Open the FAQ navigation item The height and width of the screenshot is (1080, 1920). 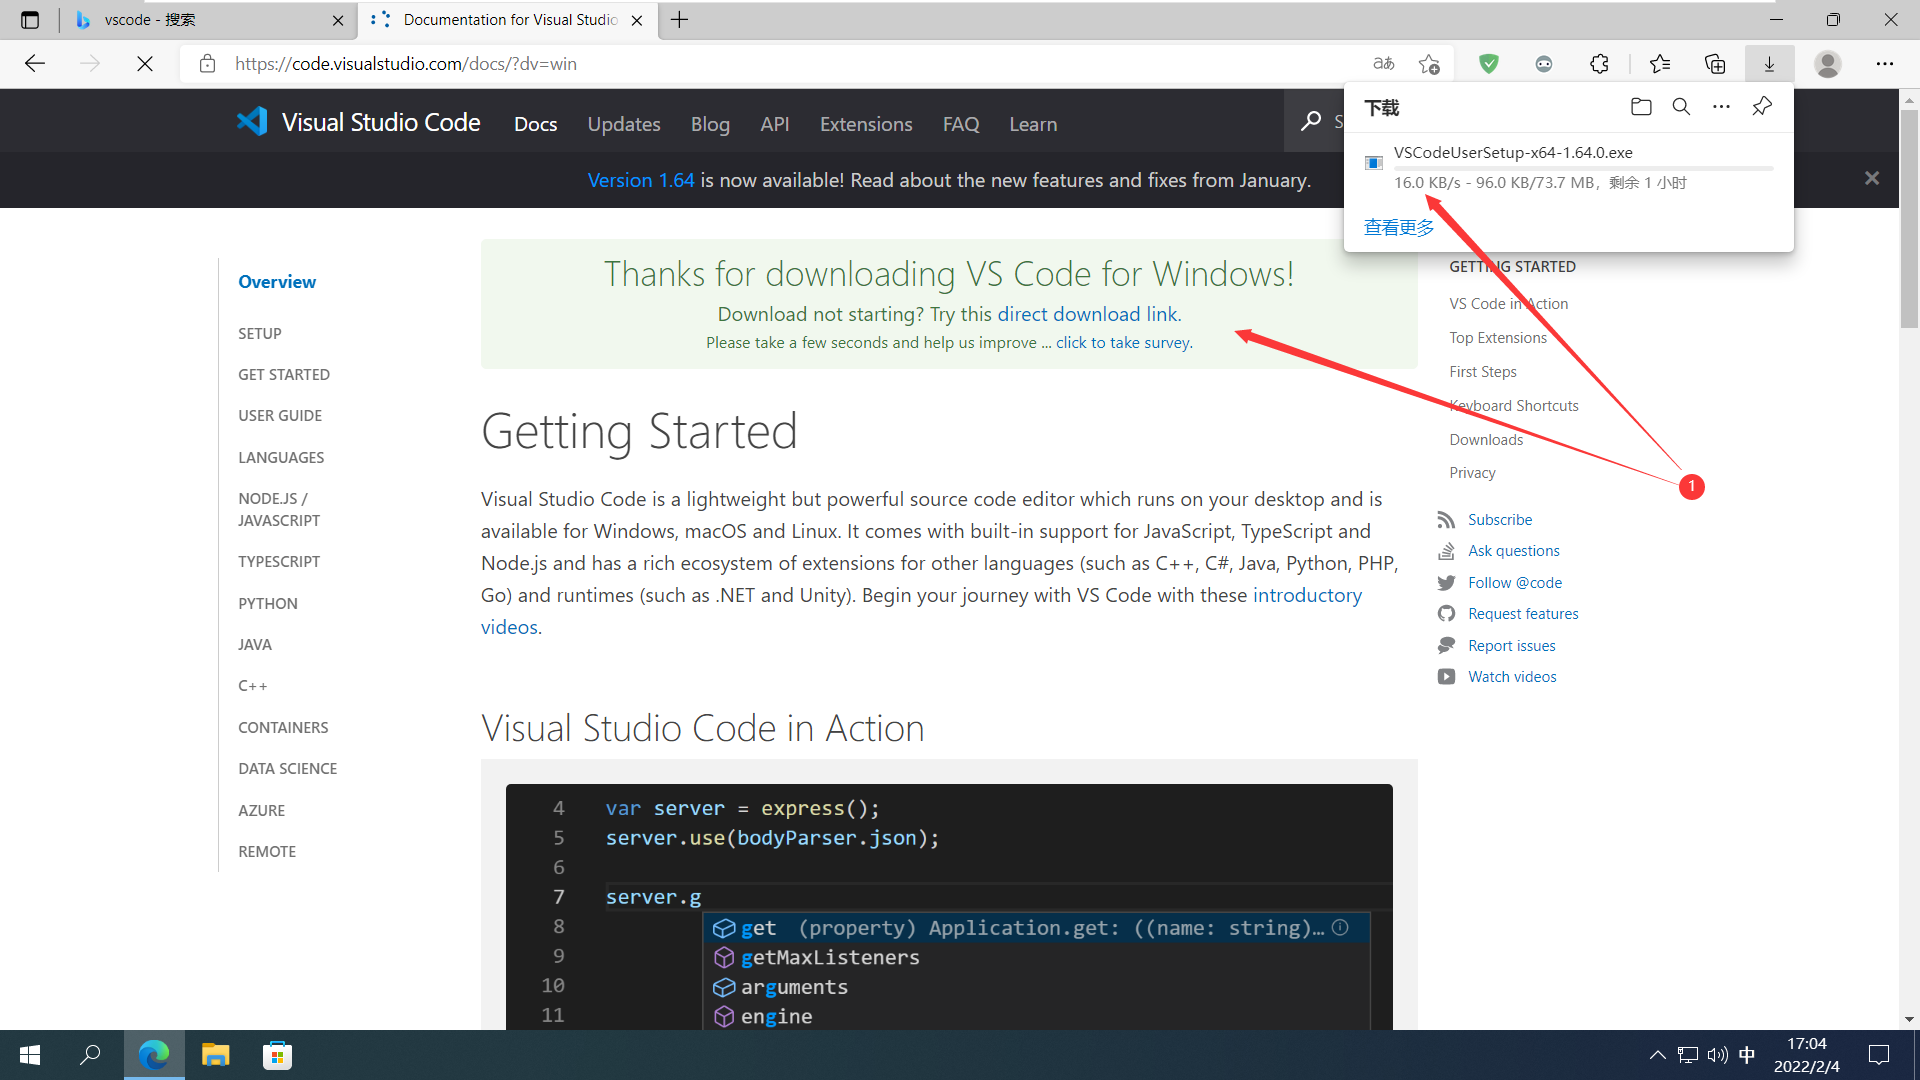(961, 124)
